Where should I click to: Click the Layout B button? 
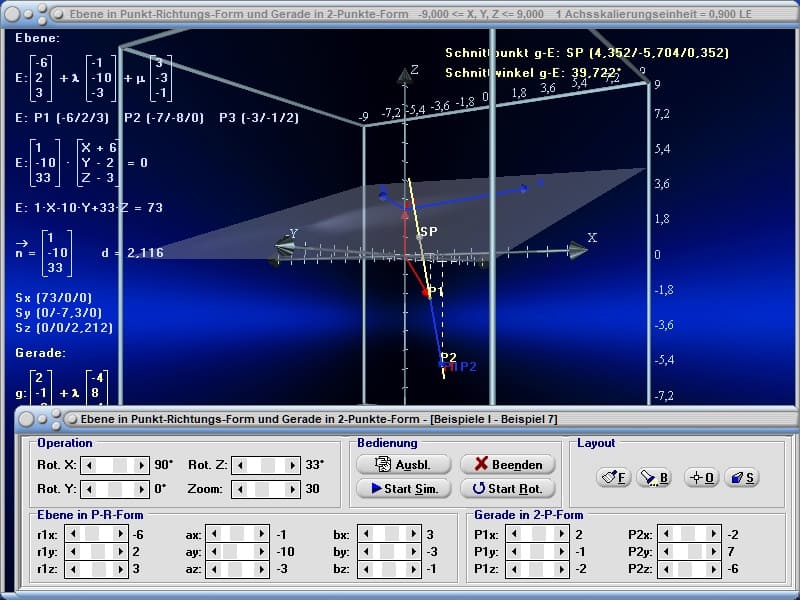[654, 478]
